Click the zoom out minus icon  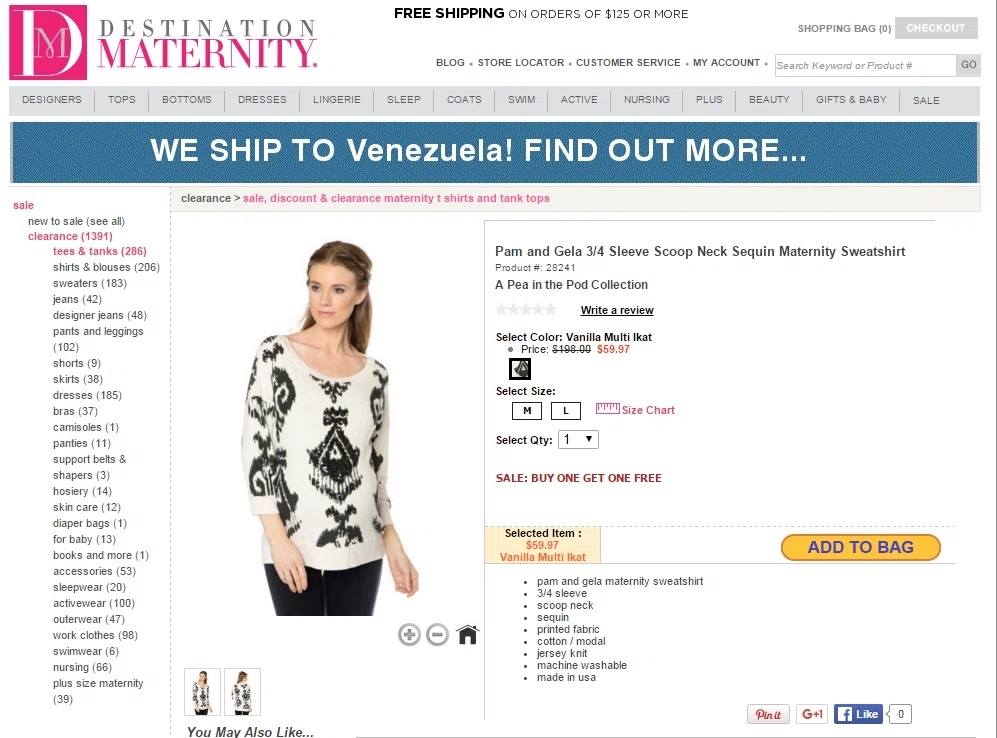click(x=437, y=634)
